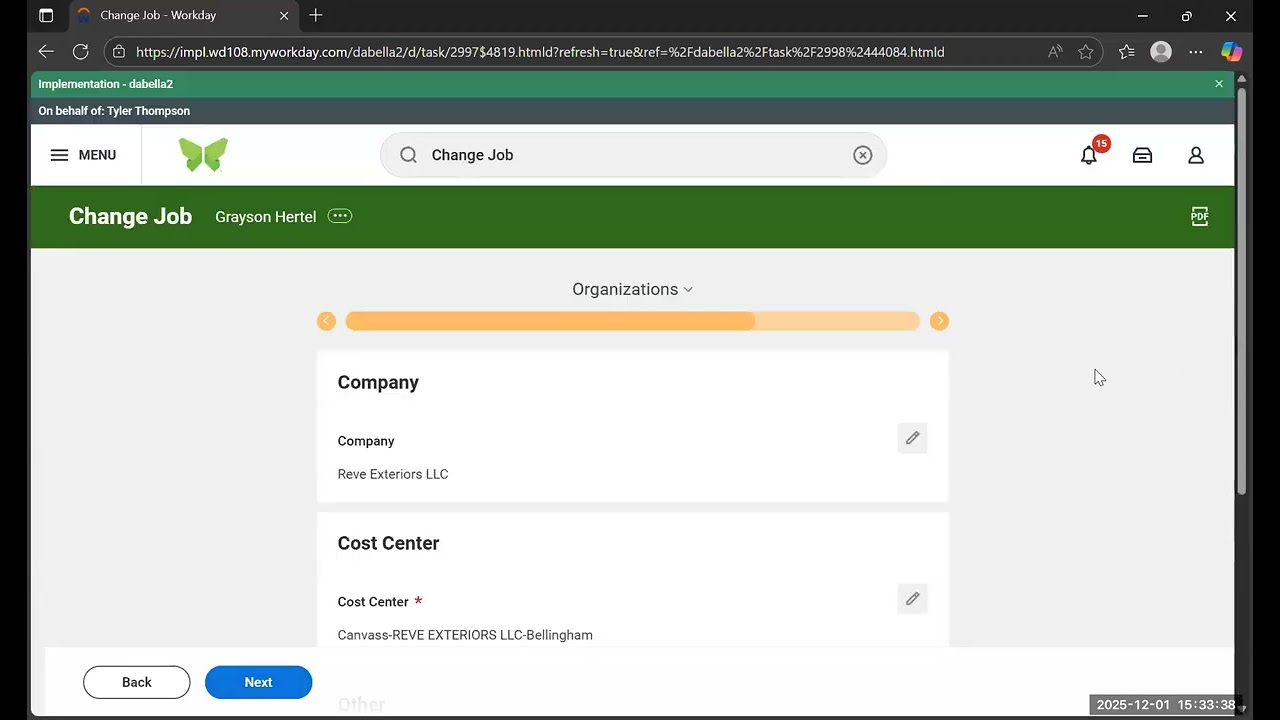Go to the previous step with the left arrow
The height and width of the screenshot is (720, 1280).
[x=326, y=321]
